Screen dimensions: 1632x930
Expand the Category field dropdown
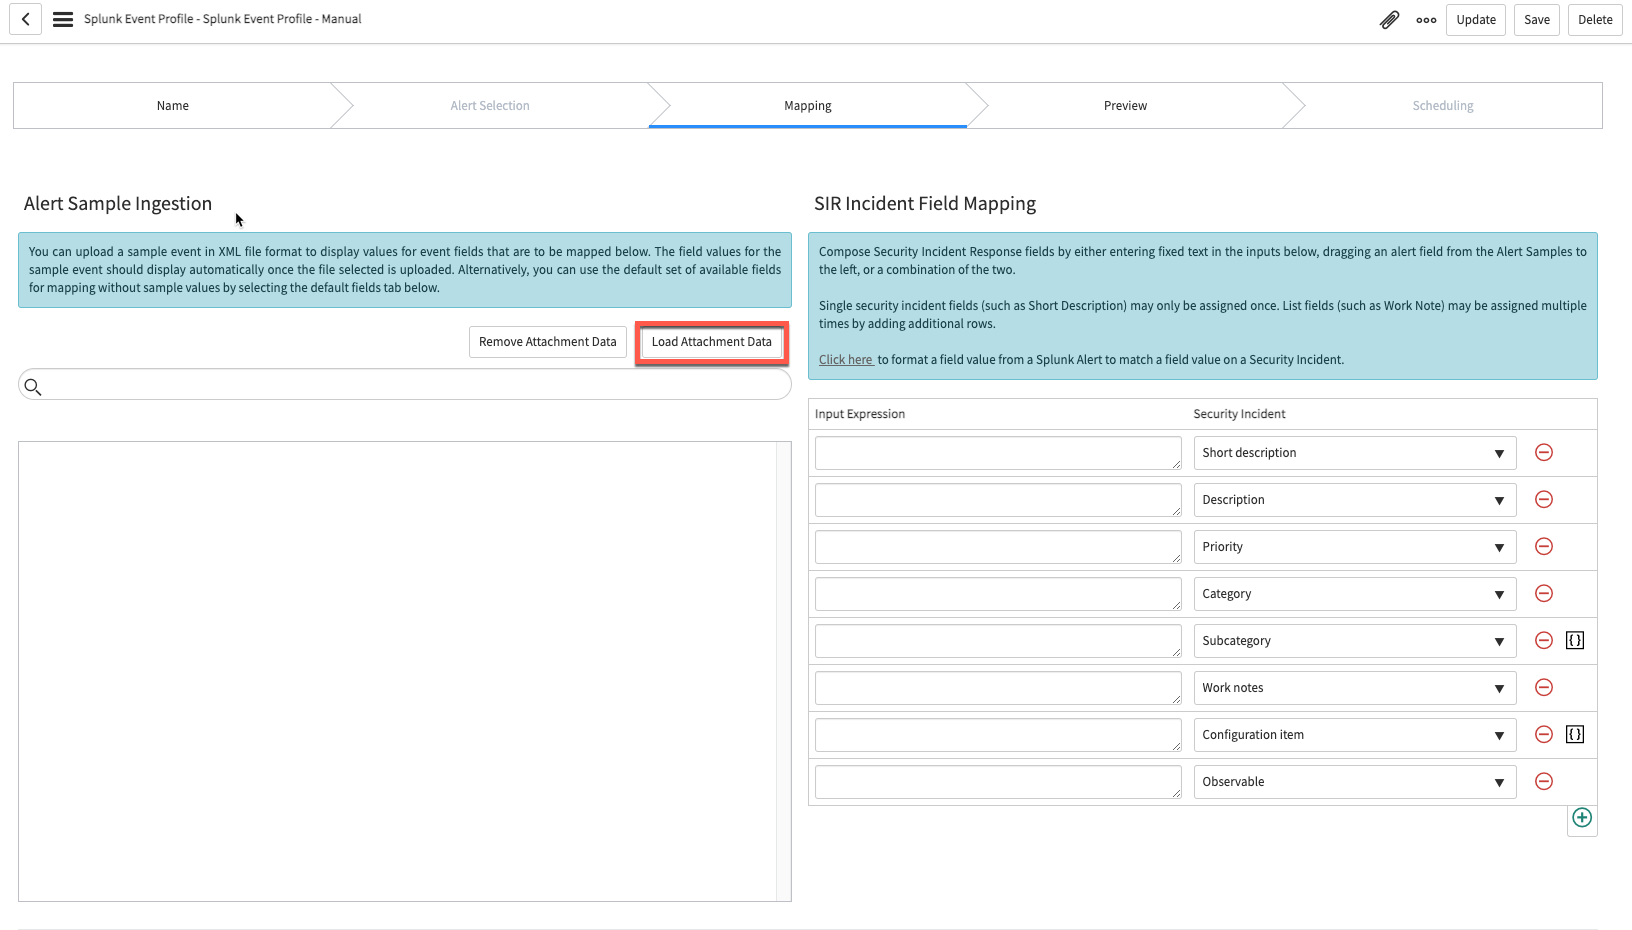tap(1355, 594)
